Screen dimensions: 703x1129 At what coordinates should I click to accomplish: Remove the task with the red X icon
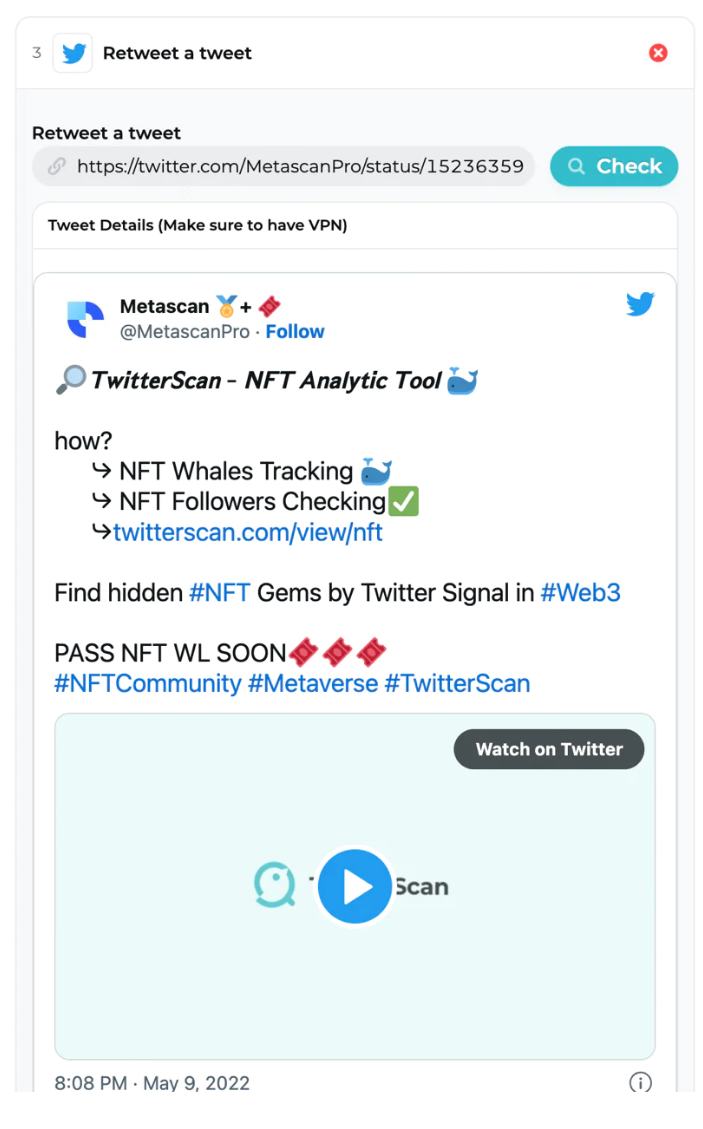658,53
